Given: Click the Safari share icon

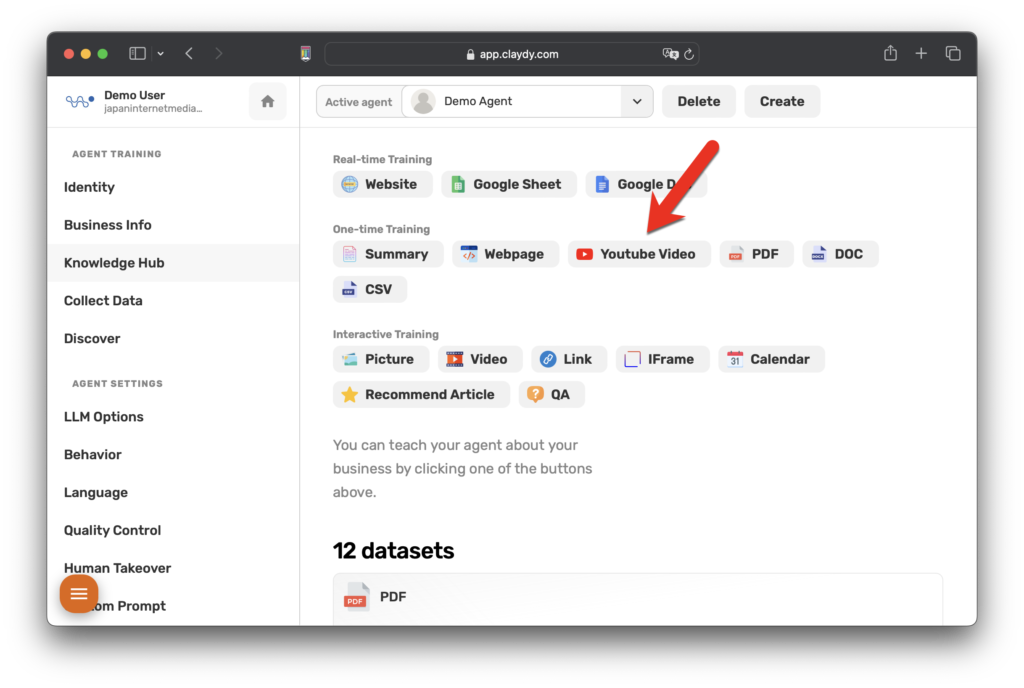Looking at the screenshot, I should click(890, 54).
